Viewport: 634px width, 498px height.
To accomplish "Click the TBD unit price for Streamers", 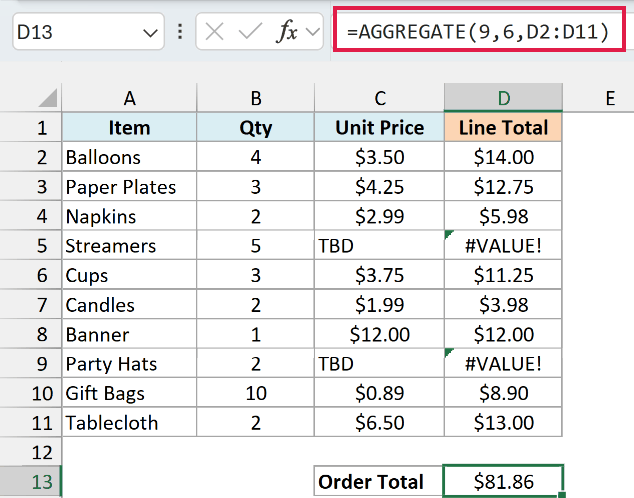I will [x=379, y=245].
